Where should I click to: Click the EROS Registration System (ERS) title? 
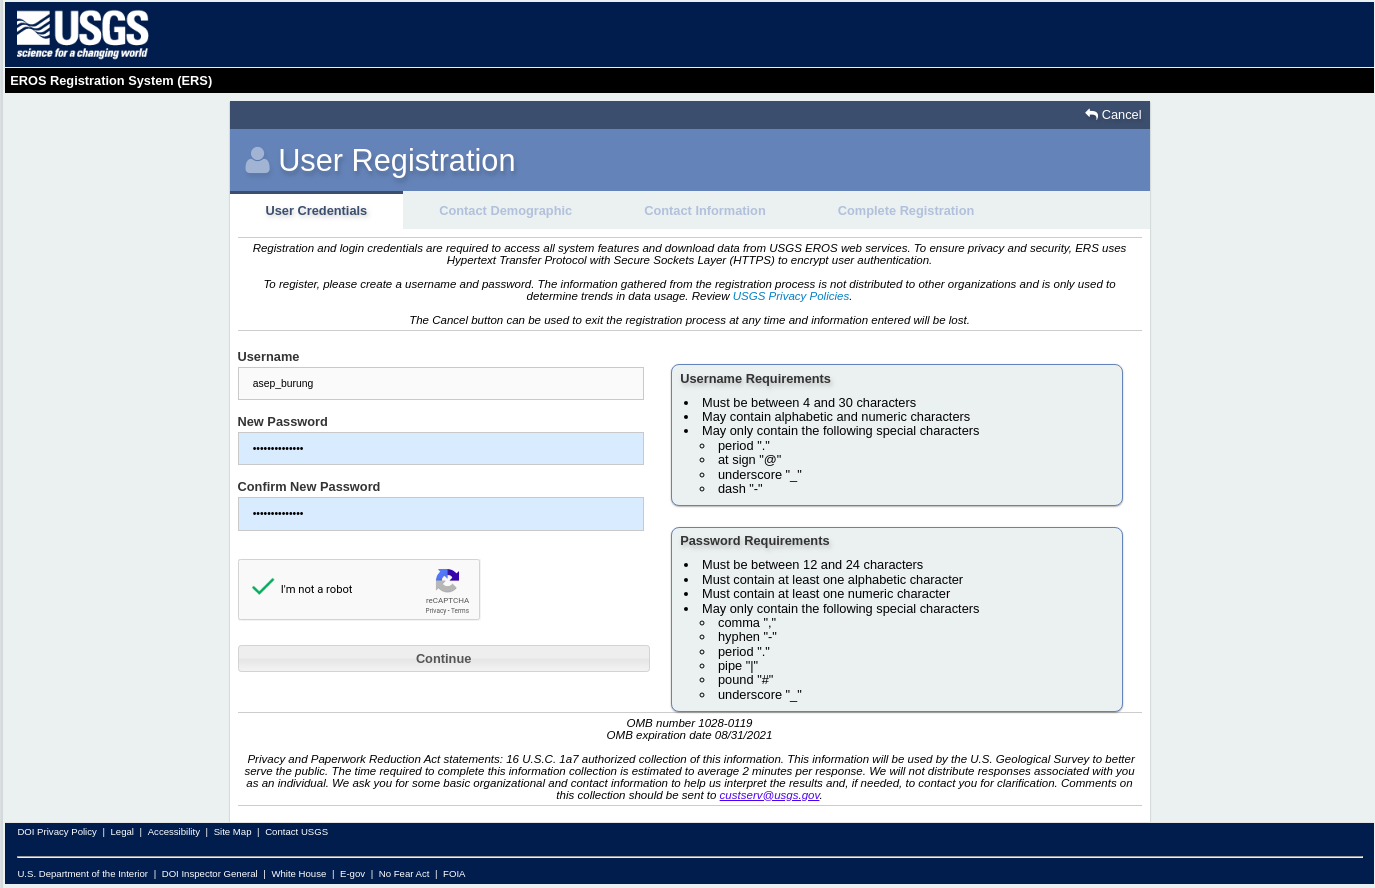[x=111, y=81]
